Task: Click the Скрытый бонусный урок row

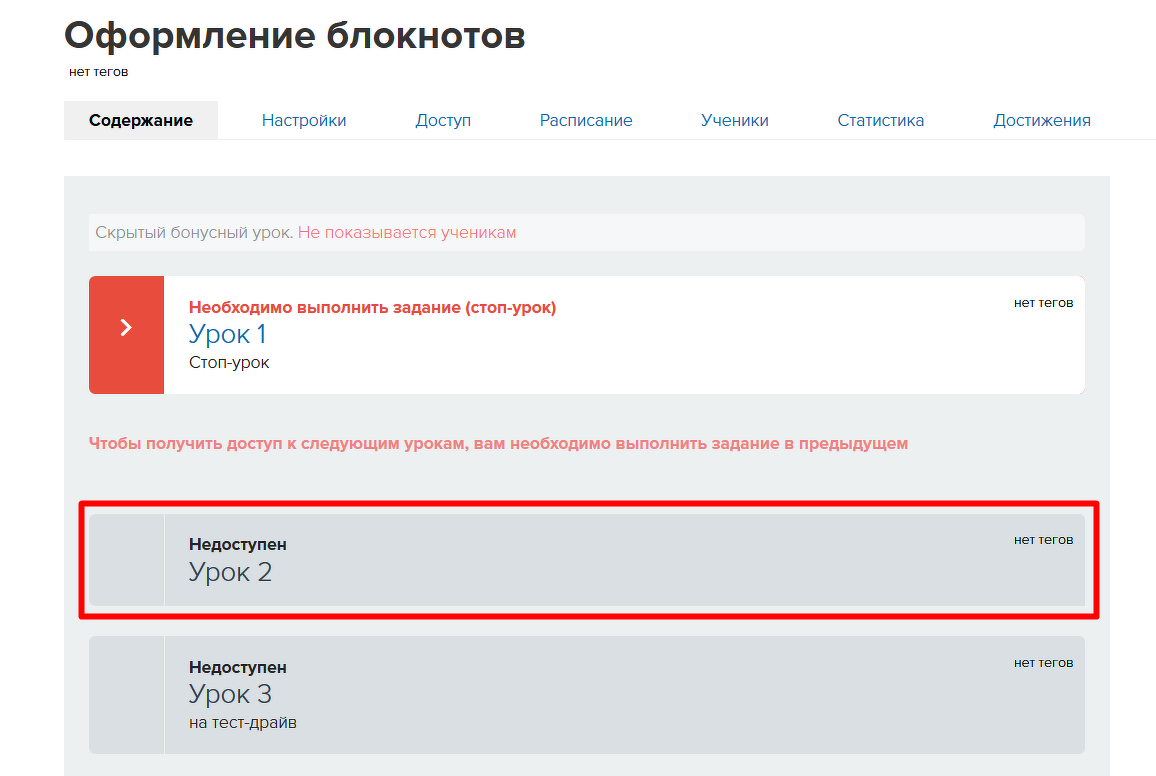Action: click(x=587, y=232)
